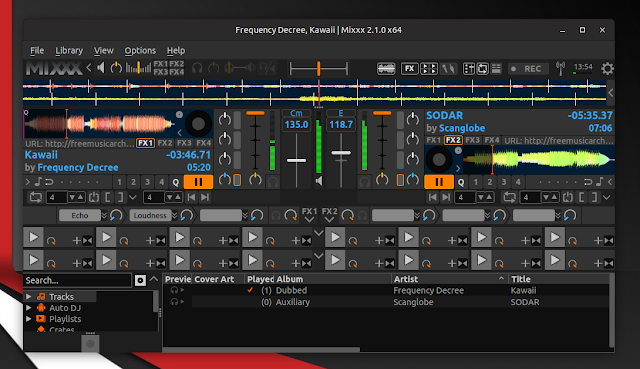Toggle FX1 assignment on SODAR deck
Screen dimensions: 640x369
tap(433, 140)
